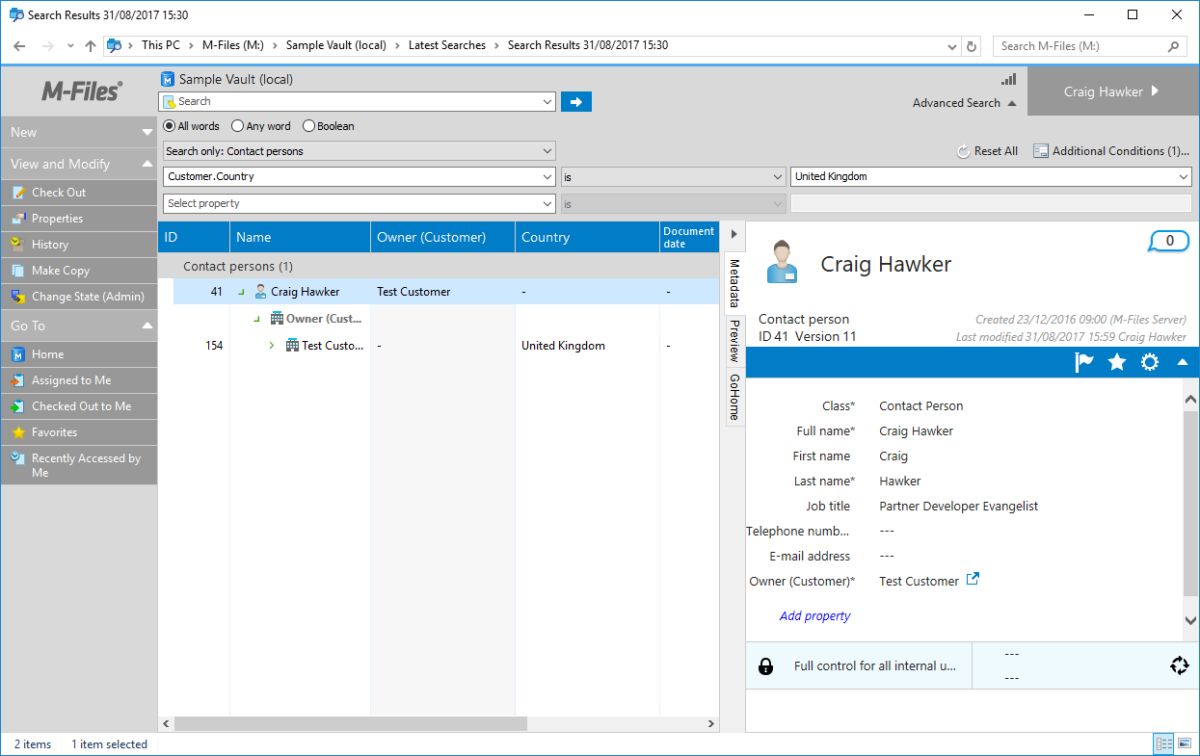Click the Explorer up arrow
Screen dimensions: 1200x756
coord(91,46)
